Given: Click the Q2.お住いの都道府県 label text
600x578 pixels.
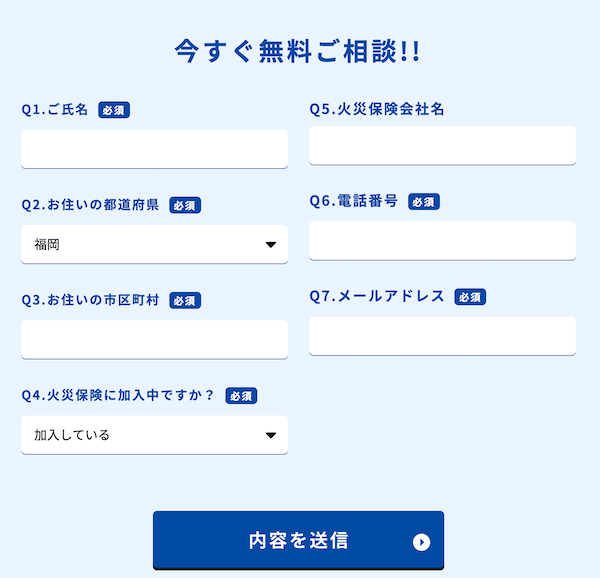Looking at the screenshot, I should (90, 205).
